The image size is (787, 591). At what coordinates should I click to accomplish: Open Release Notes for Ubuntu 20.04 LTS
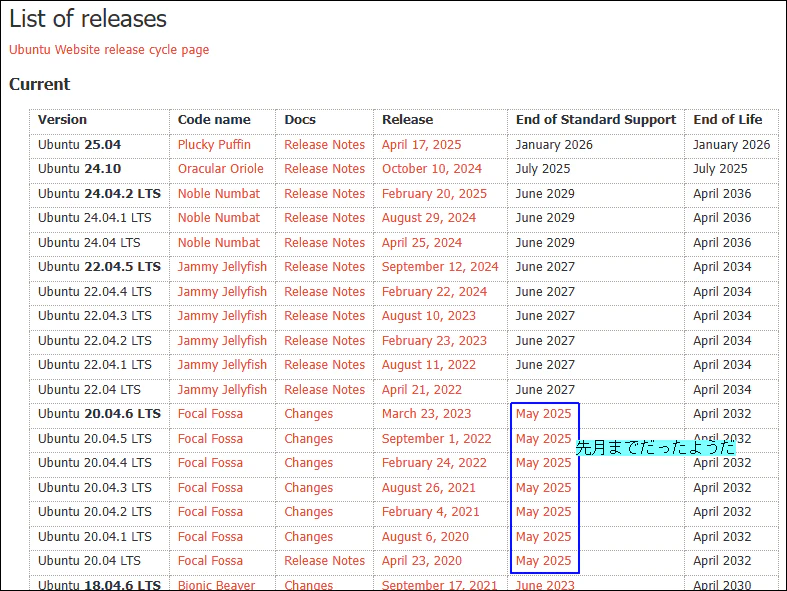[x=324, y=561]
